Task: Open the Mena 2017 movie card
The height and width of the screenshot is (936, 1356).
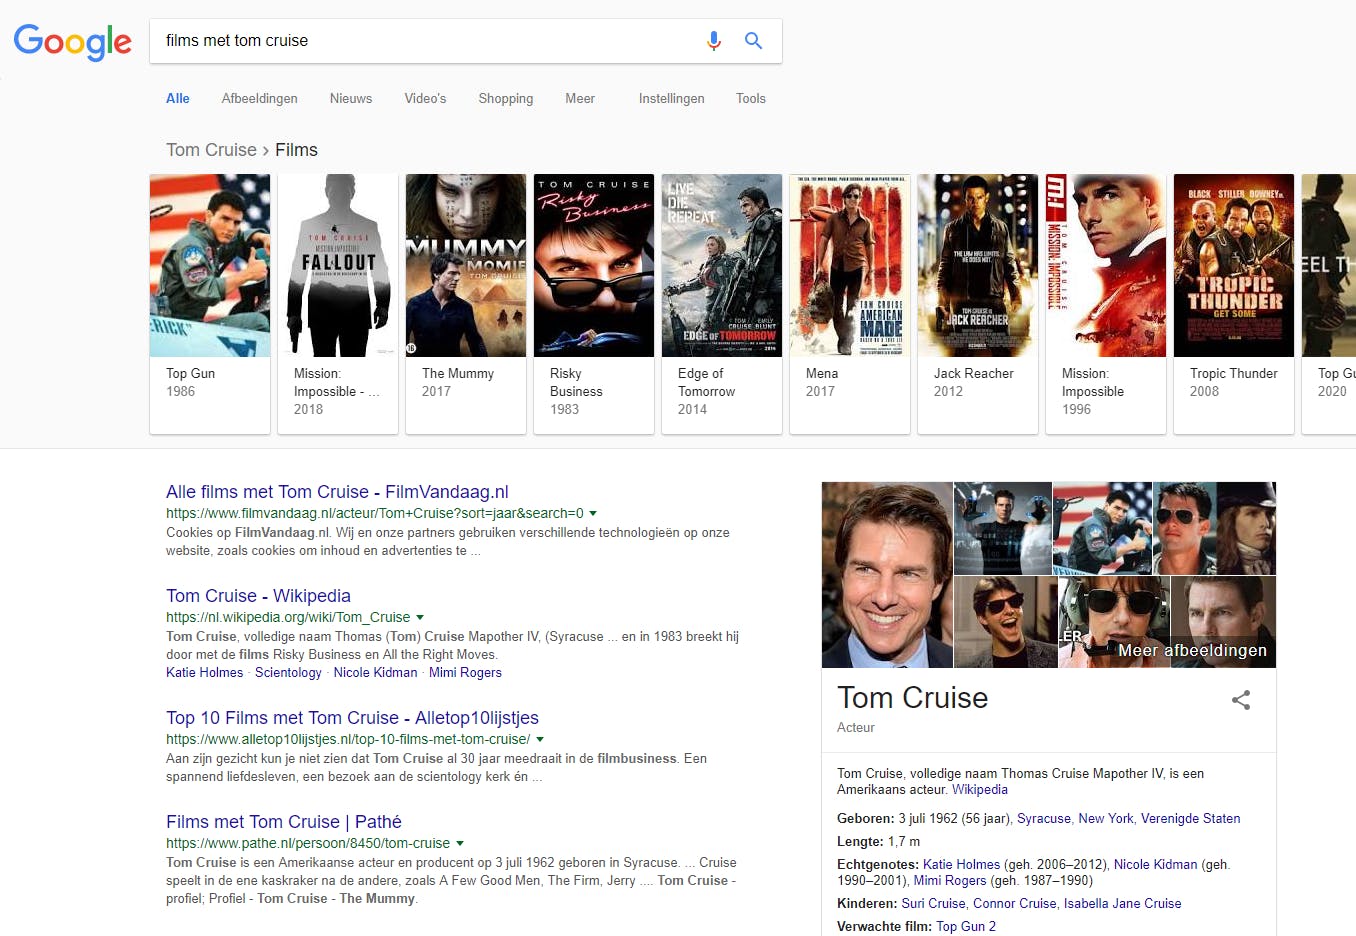Action: pos(850,304)
